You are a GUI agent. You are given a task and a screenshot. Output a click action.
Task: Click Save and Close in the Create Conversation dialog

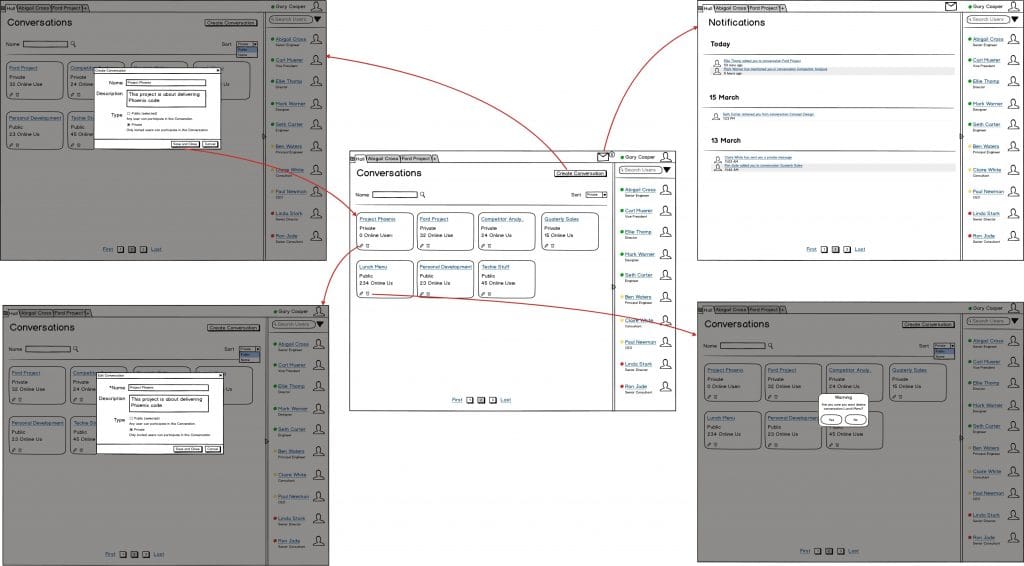coord(185,144)
